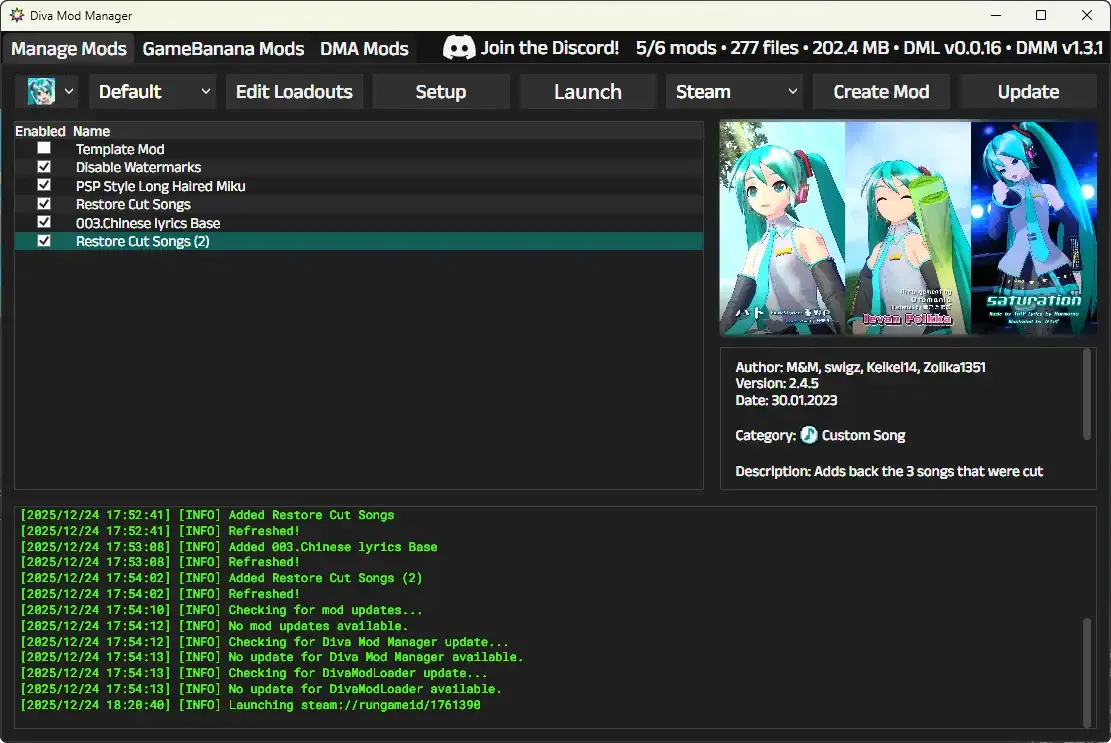Click Create Mod
This screenshot has width=1111, height=743.
coord(880,91)
